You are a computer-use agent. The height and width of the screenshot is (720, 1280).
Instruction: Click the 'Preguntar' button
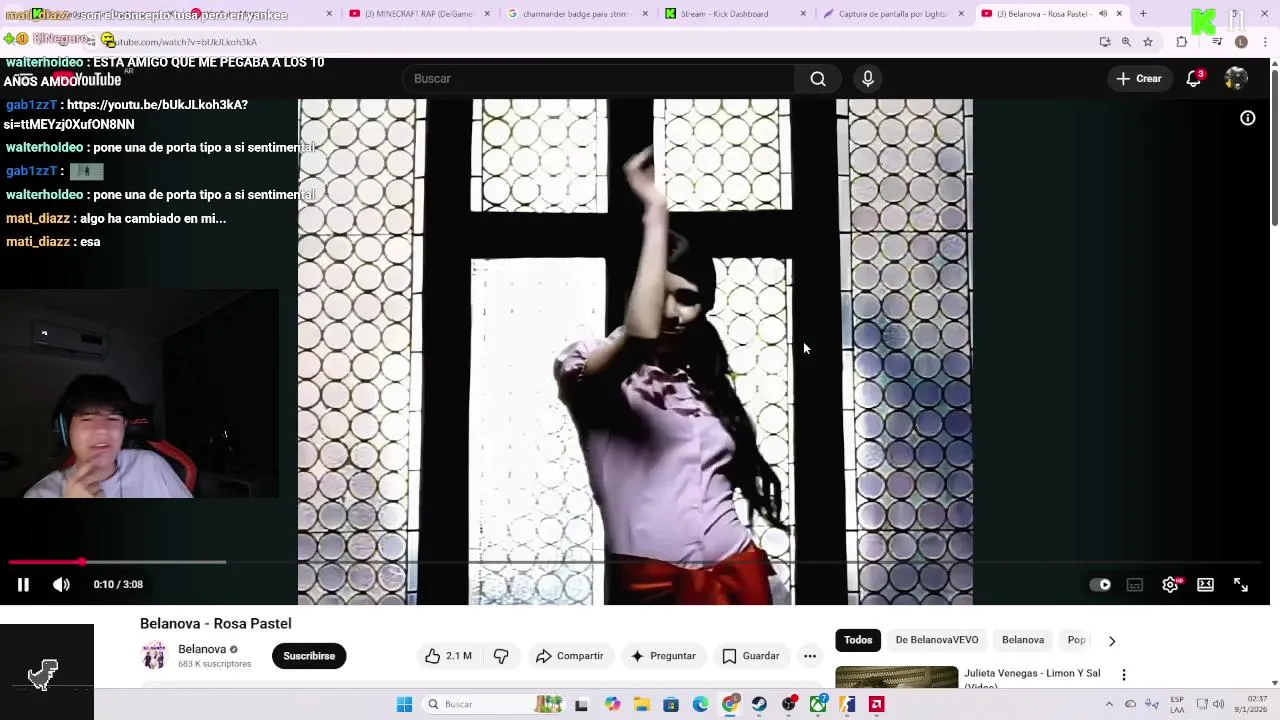(662, 656)
